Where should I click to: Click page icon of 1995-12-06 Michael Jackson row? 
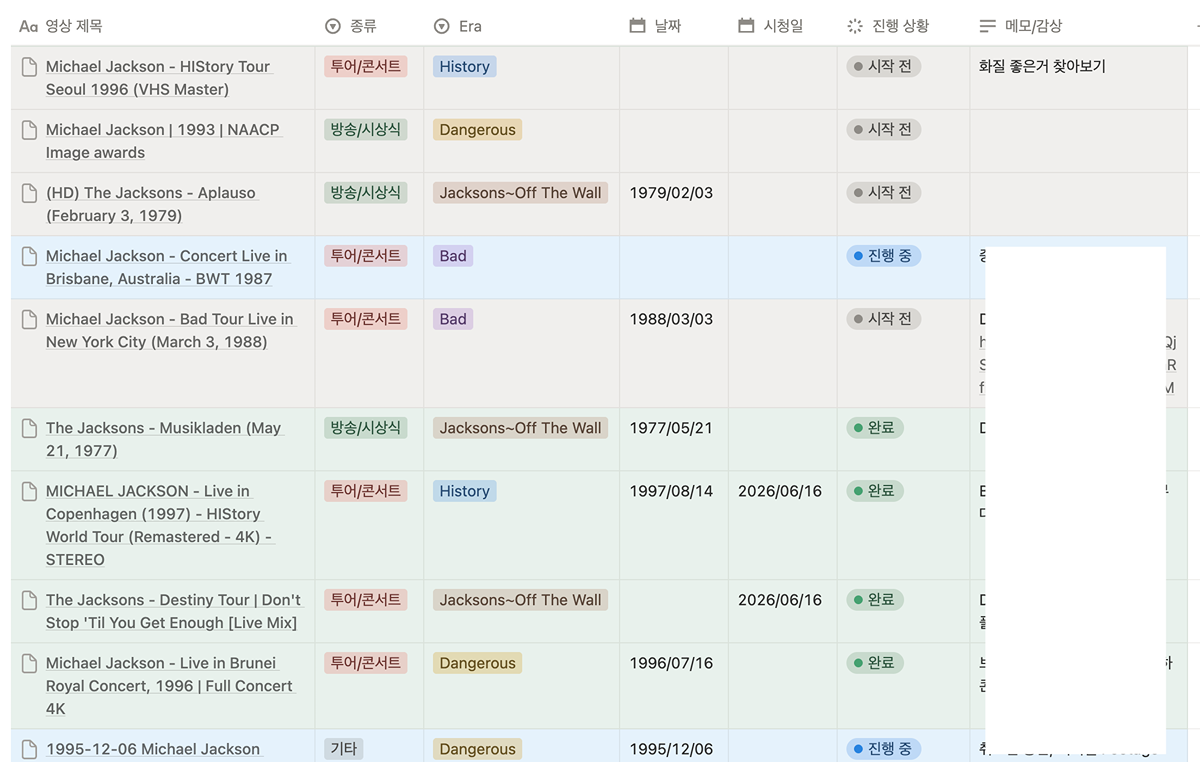30,749
